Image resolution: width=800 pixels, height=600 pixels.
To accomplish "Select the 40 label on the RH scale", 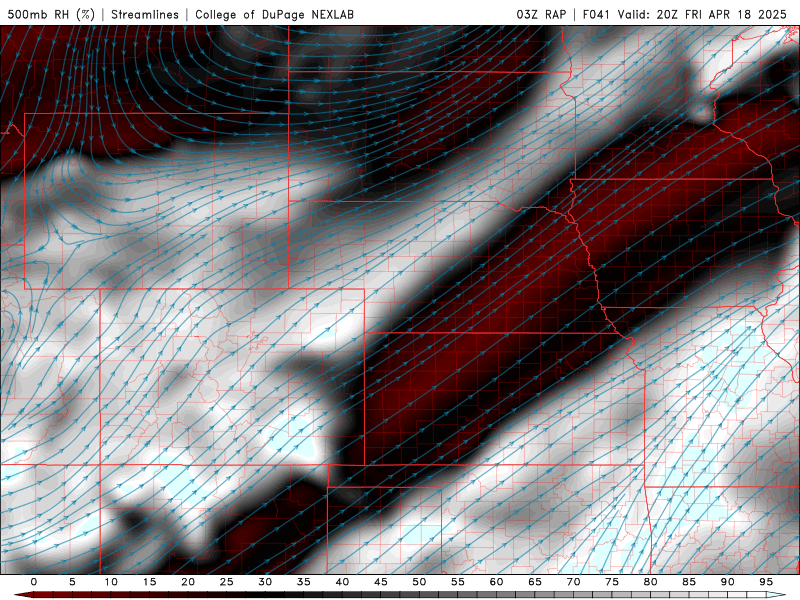I will pos(342,582).
